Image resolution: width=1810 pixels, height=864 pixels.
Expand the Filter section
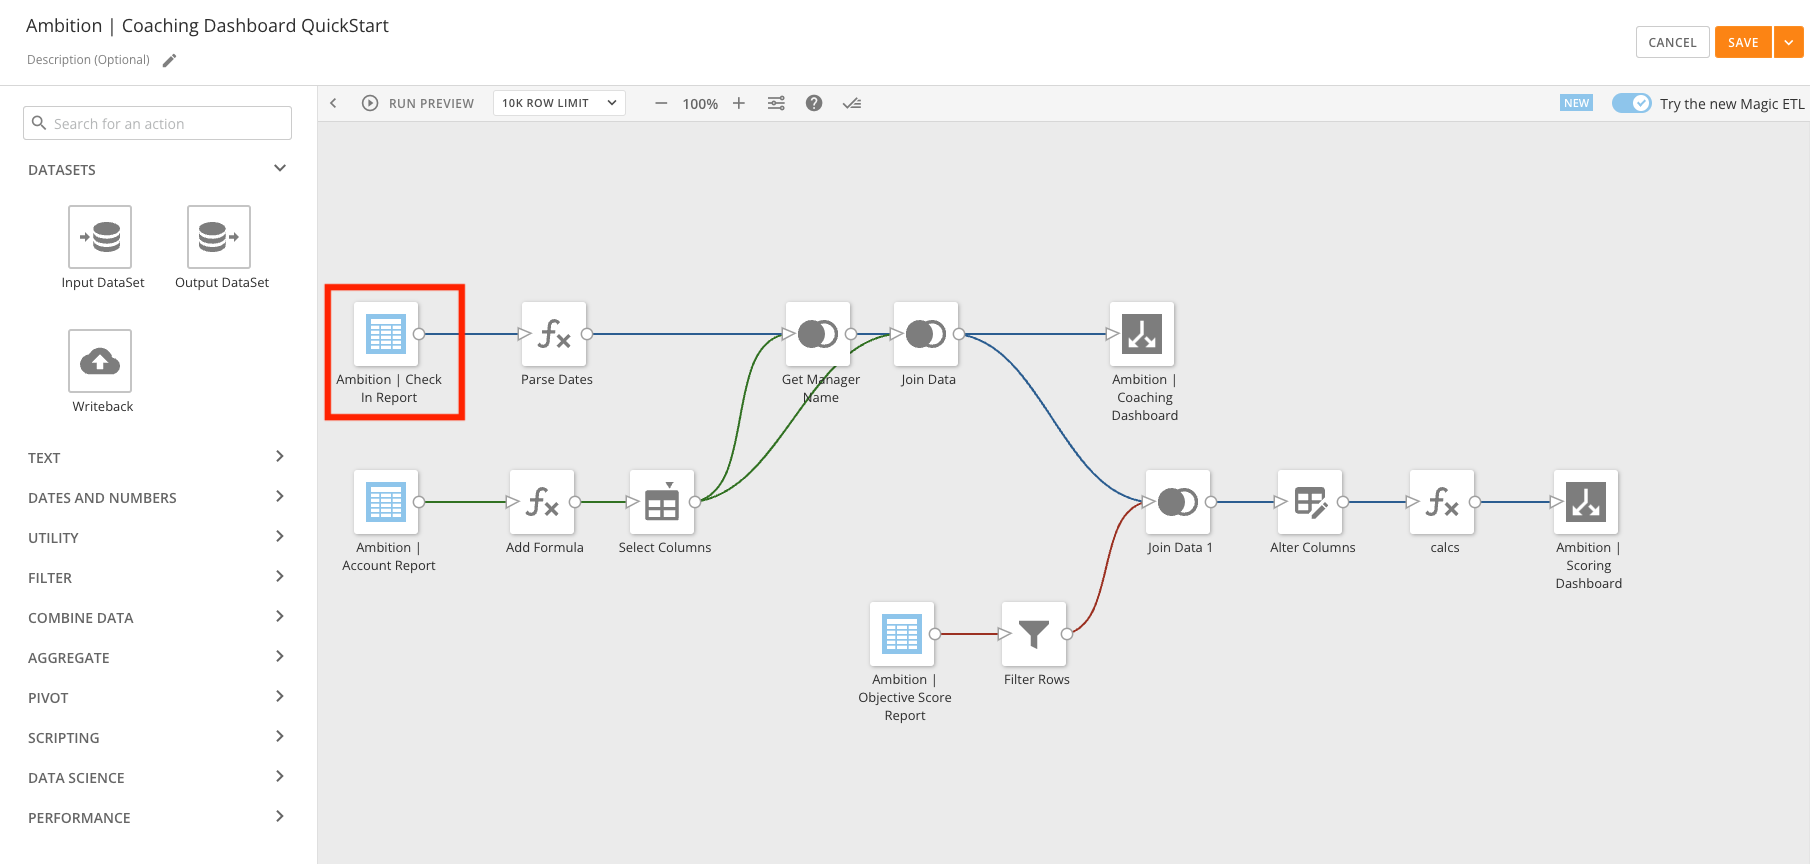coord(280,577)
